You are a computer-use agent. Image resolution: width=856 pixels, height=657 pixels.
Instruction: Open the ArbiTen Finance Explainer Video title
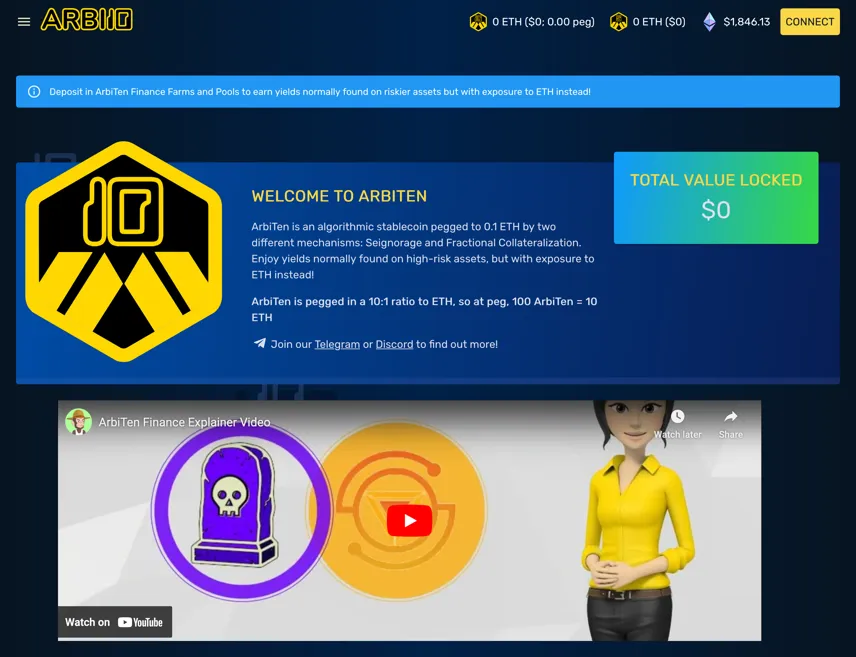[185, 422]
